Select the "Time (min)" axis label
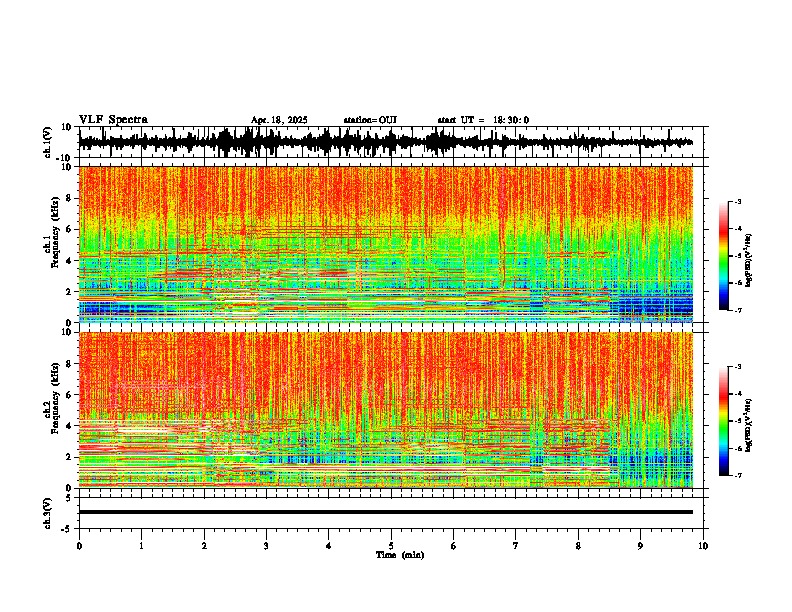This screenshot has width=792, height=612. [x=400, y=555]
